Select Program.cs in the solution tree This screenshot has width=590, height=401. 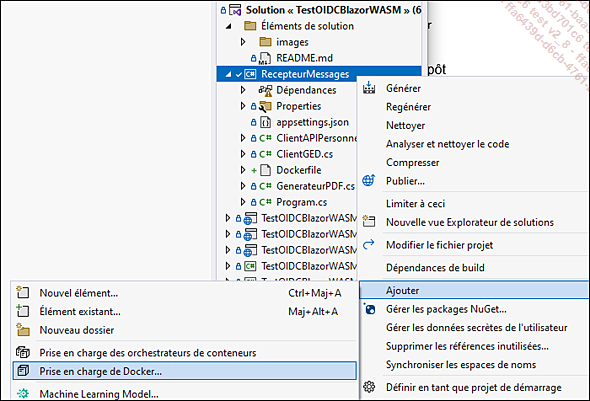pos(301,202)
